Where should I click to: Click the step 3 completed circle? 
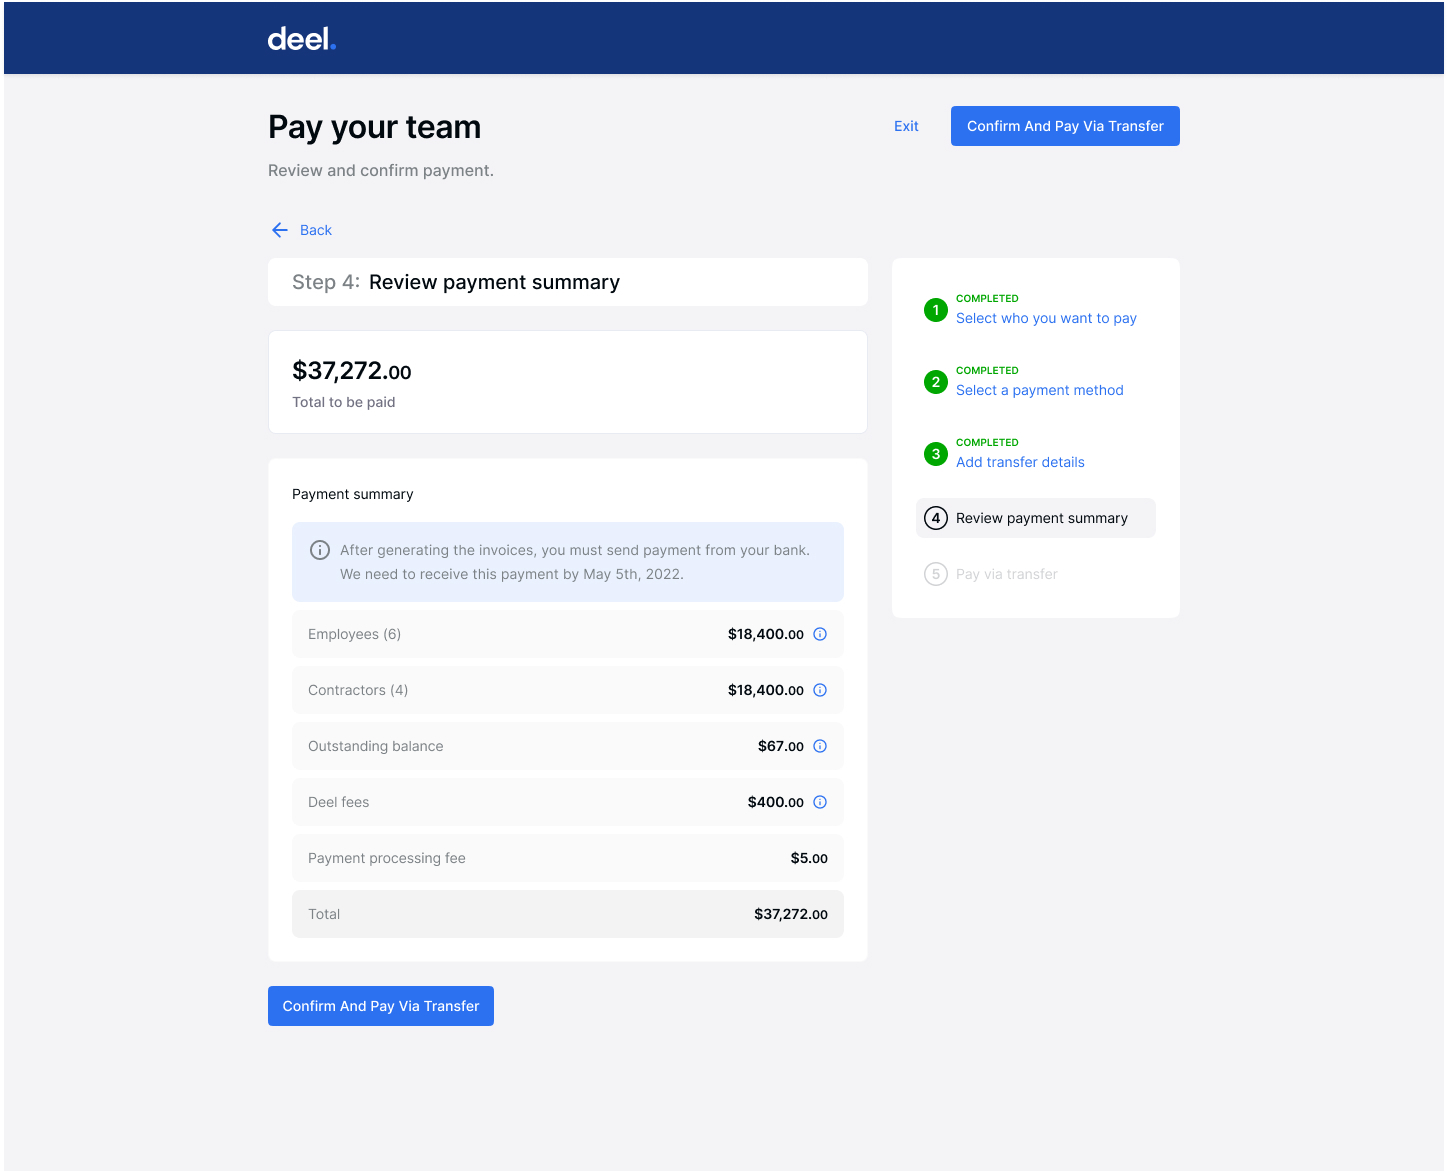(x=936, y=454)
